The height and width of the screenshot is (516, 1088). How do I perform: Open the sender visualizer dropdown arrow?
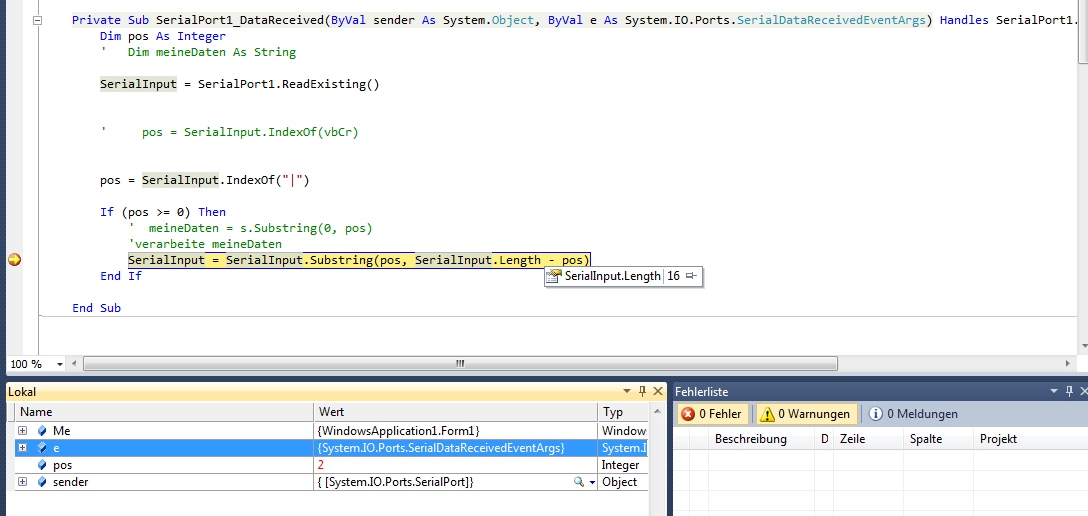pos(592,482)
